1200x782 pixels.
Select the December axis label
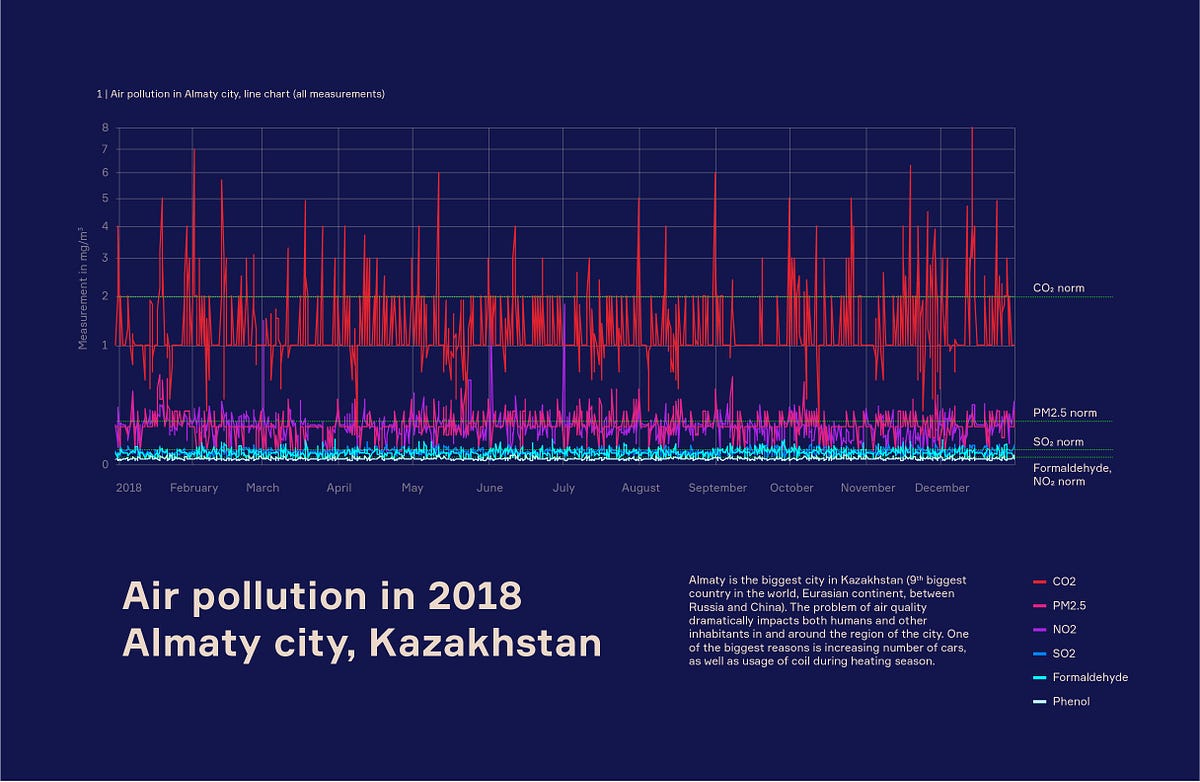[942, 488]
